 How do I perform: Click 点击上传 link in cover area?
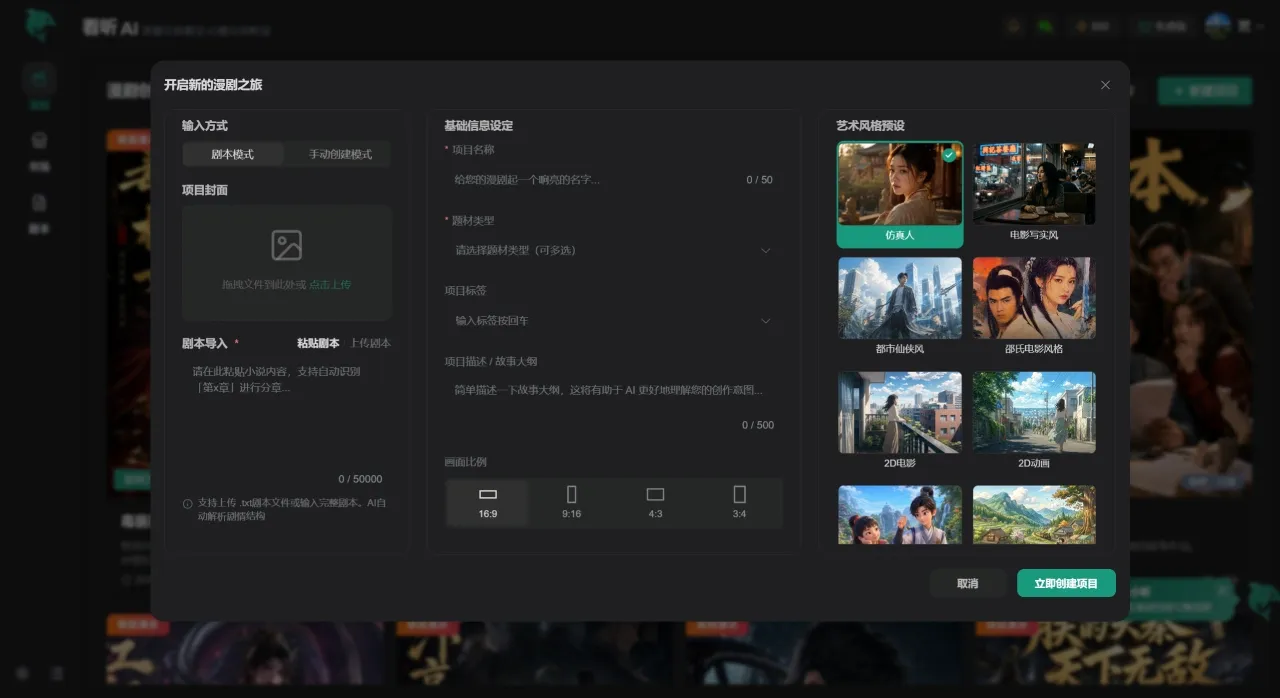tap(330, 285)
